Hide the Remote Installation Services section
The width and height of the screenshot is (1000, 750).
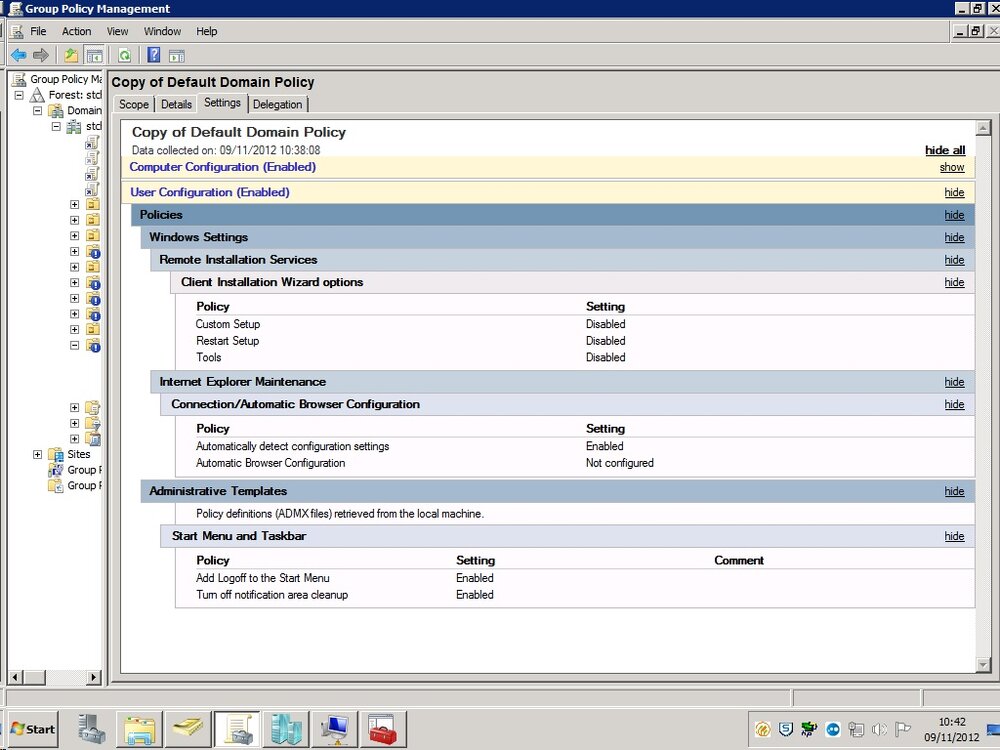pyautogui.click(x=954, y=260)
